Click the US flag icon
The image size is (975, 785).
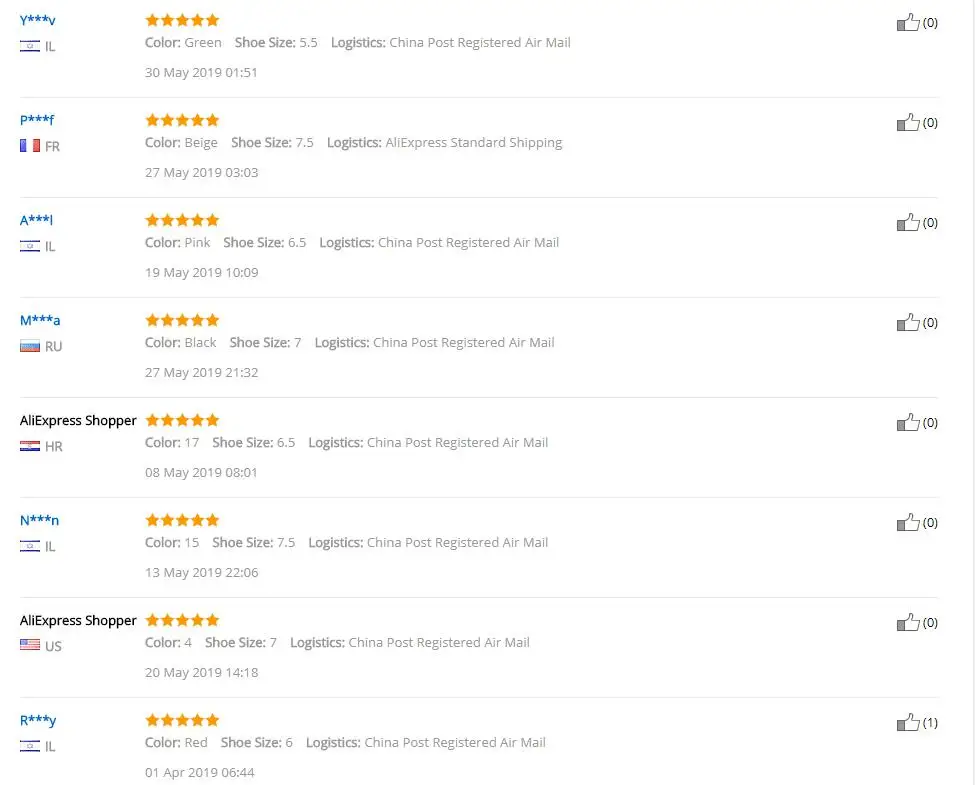point(30,645)
